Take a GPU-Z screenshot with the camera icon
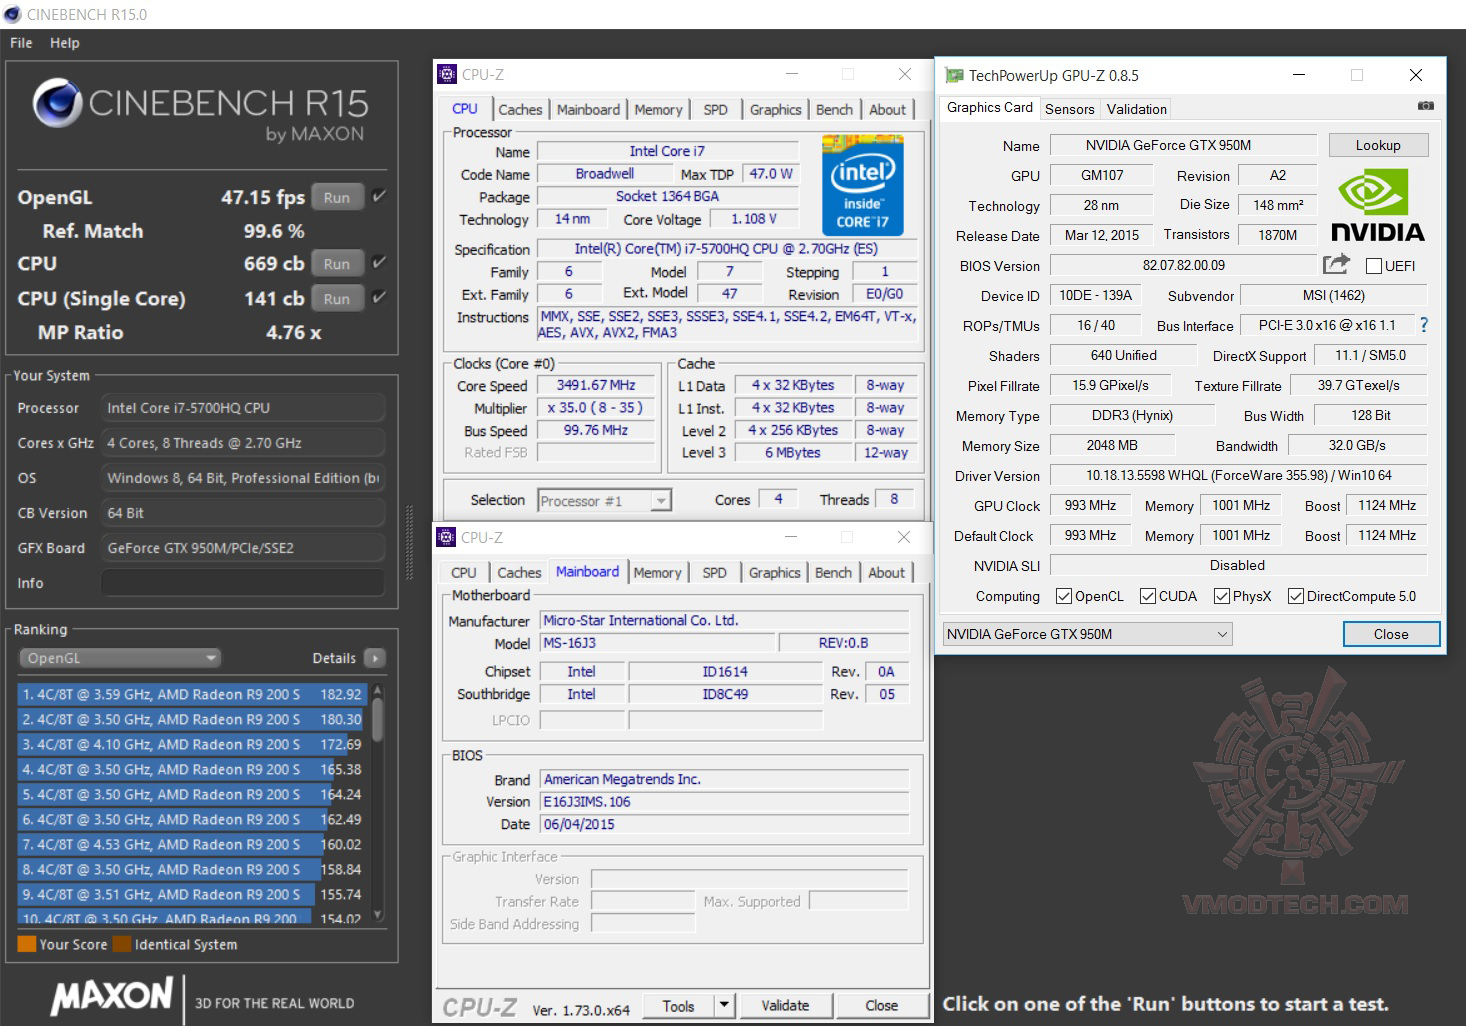 pos(1426,106)
